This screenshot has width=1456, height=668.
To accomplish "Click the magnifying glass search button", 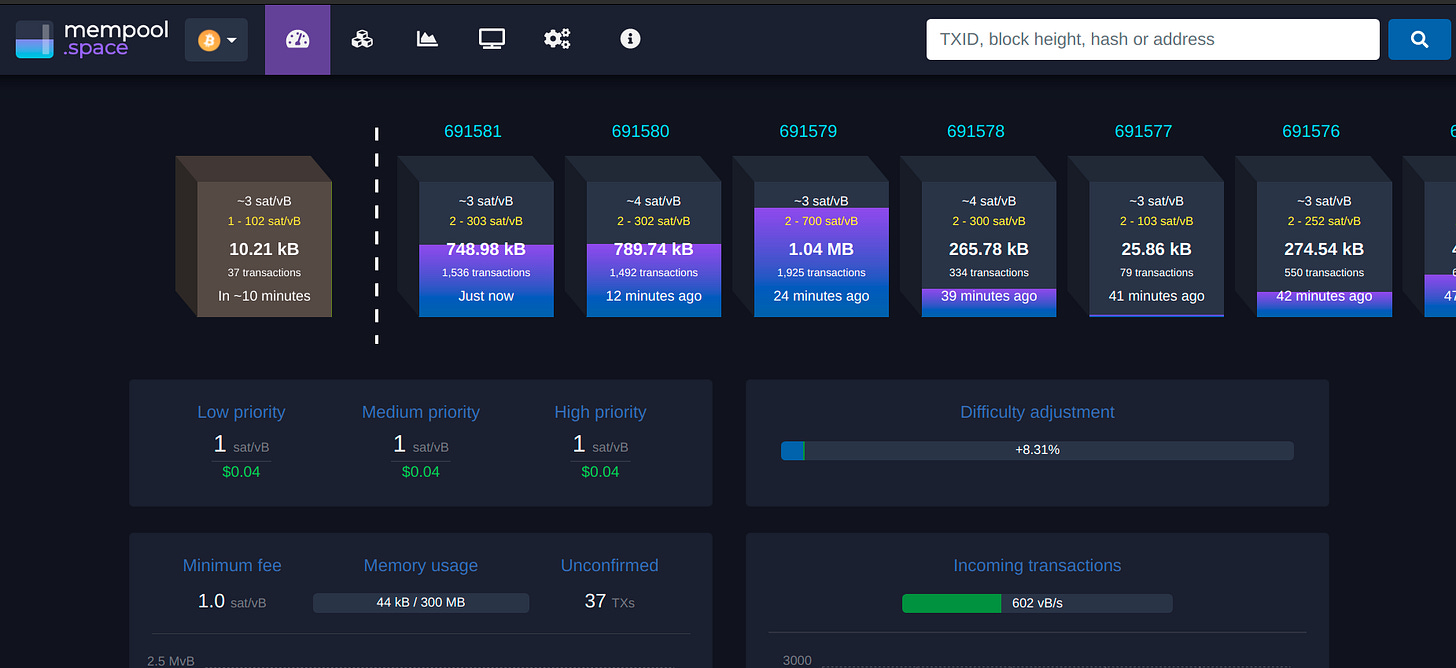I will (x=1419, y=39).
